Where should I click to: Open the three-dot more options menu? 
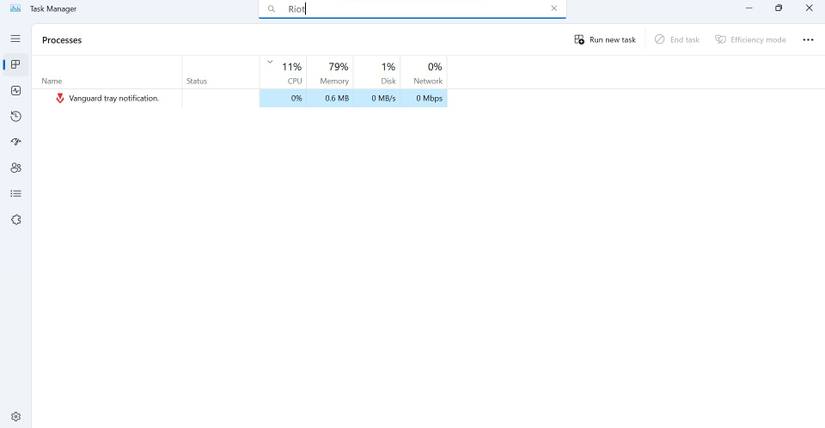point(808,40)
